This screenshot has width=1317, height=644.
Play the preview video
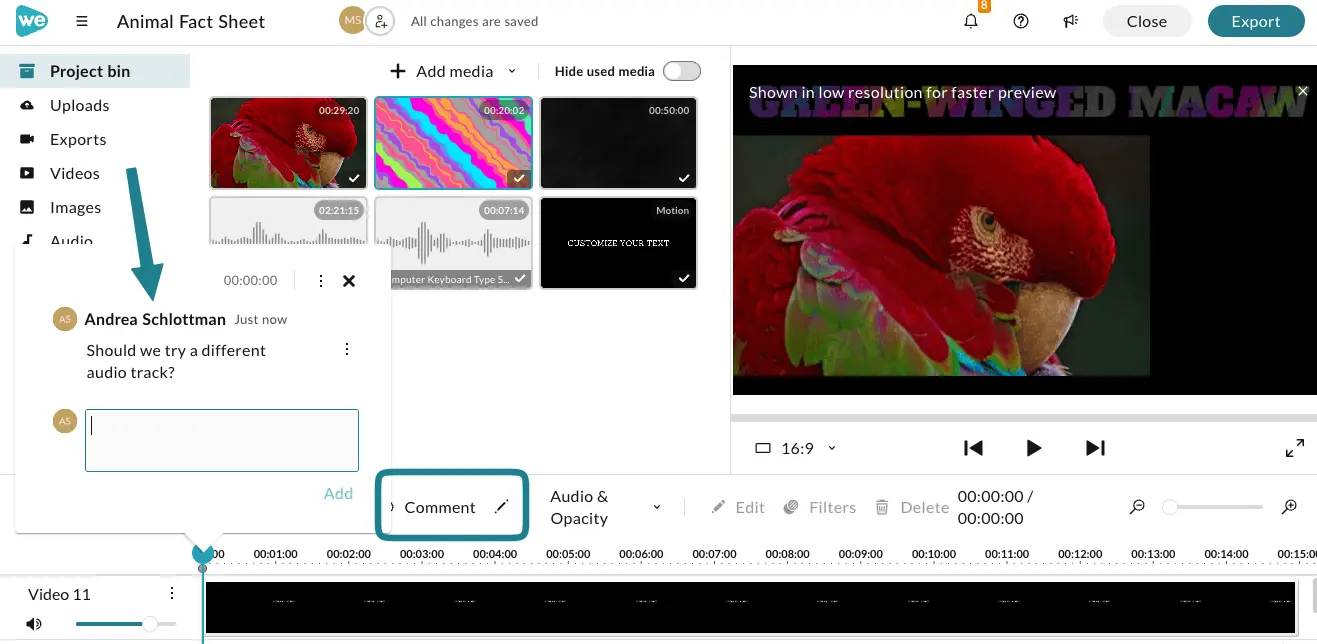(1034, 448)
